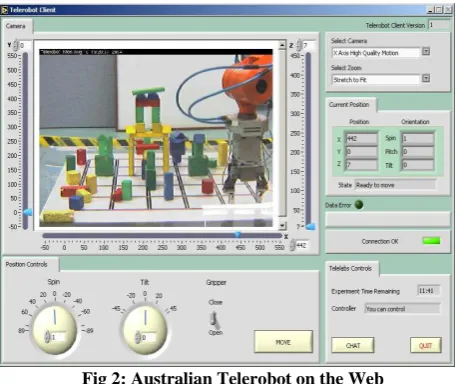The image size is (457, 384).
Task: Click the Gripper Open label
Action: point(215,332)
